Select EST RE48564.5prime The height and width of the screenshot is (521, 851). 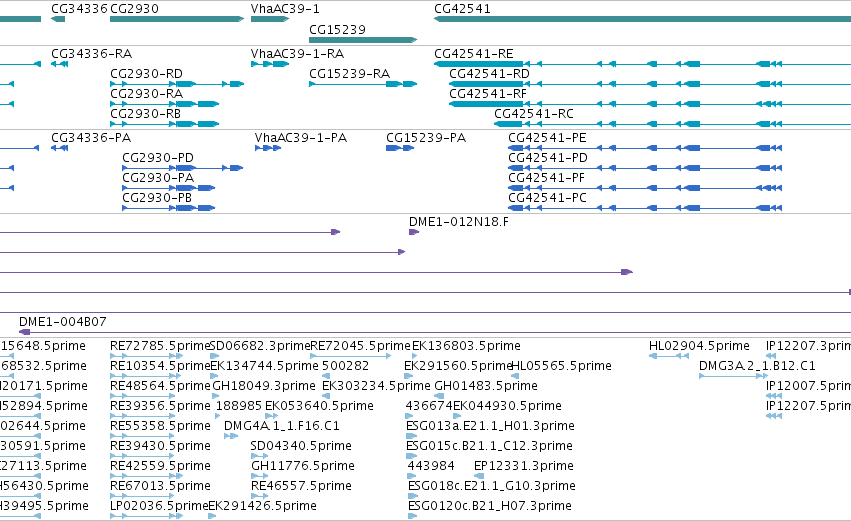(x=160, y=386)
